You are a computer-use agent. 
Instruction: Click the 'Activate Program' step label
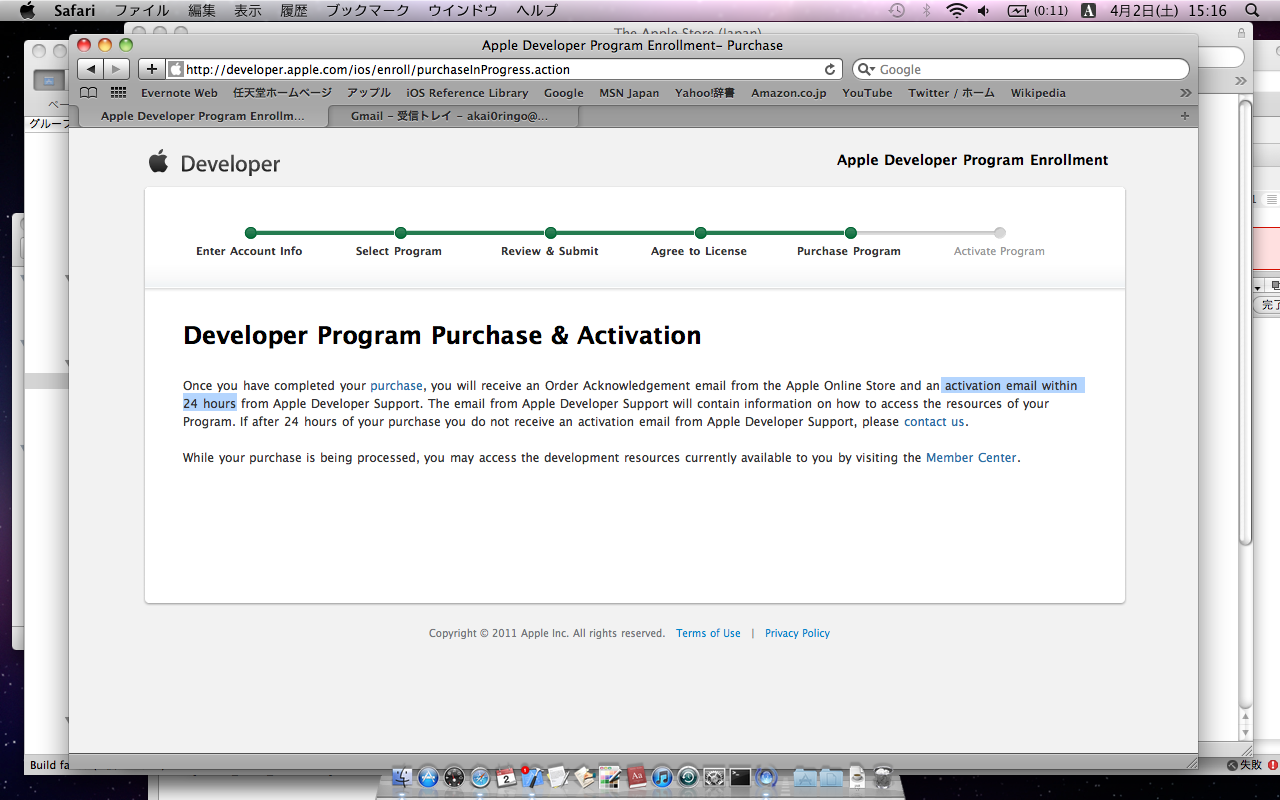[999, 251]
